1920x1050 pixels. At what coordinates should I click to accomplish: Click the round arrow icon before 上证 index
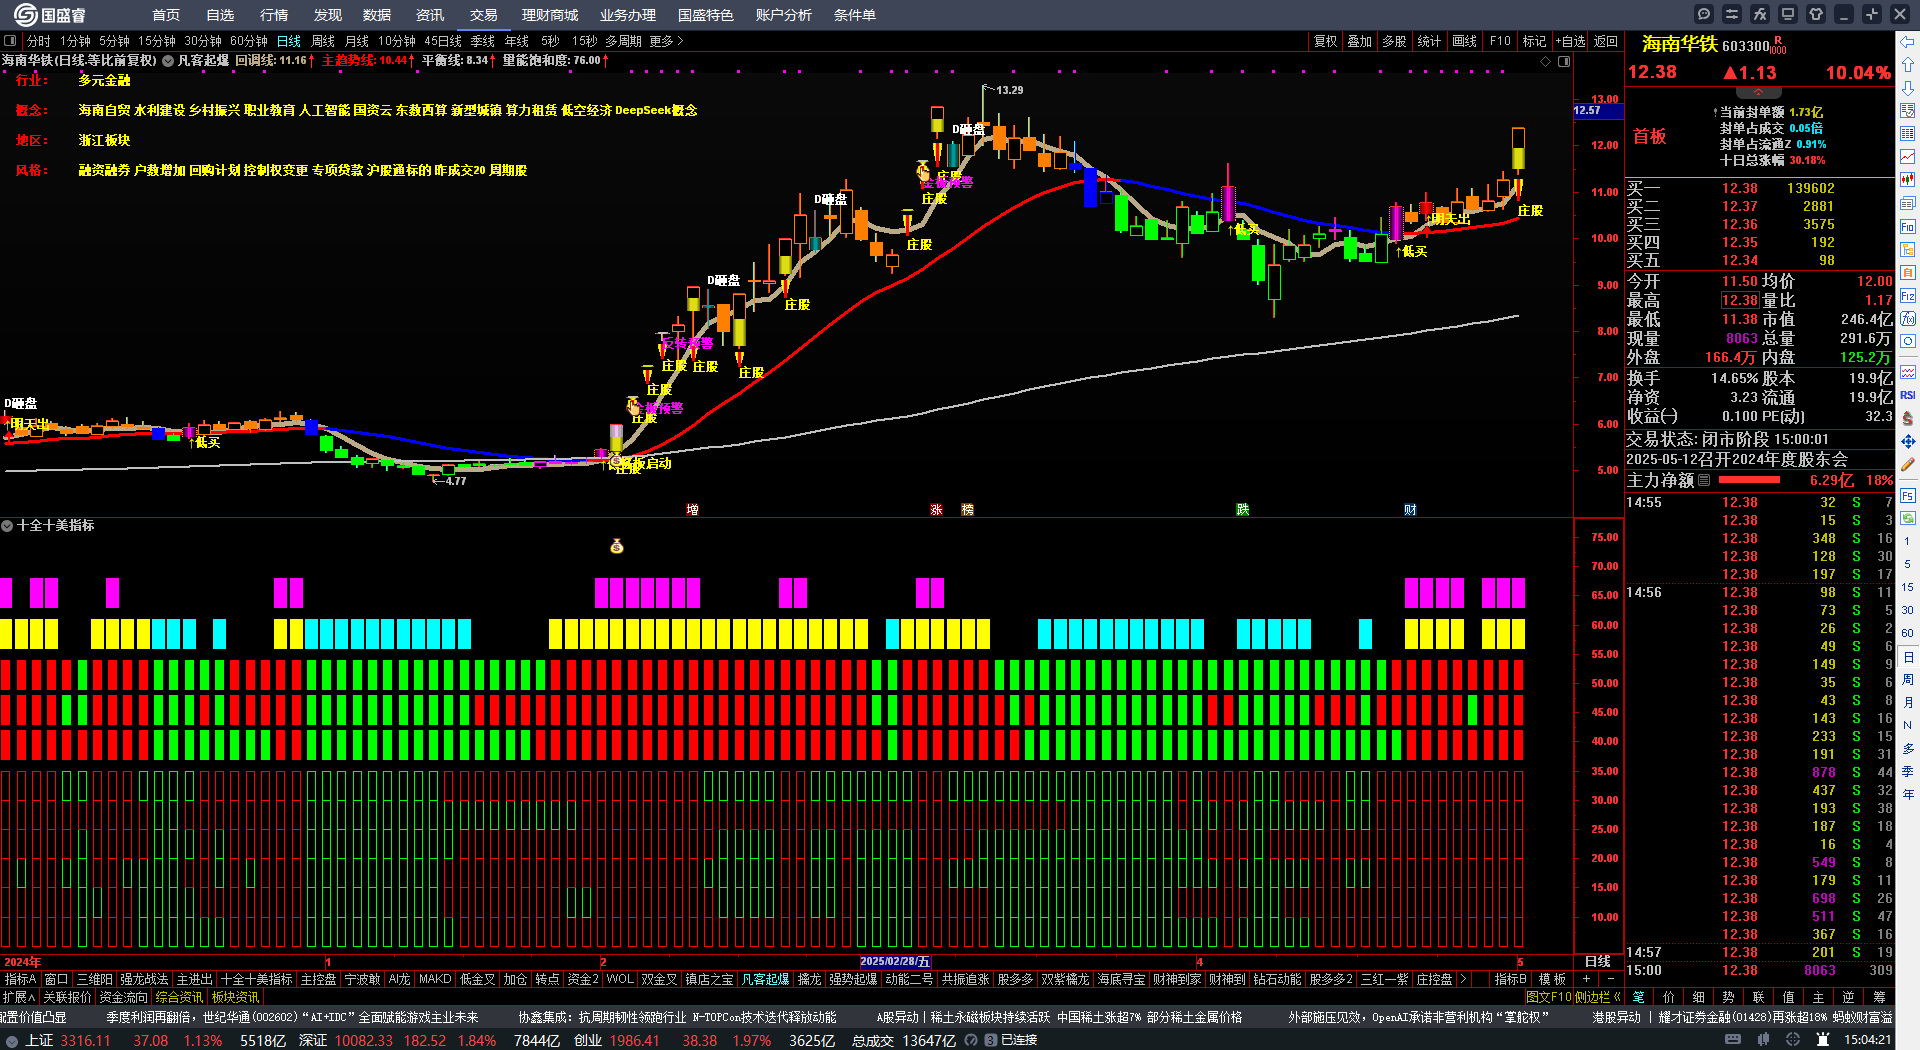click(x=12, y=1041)
